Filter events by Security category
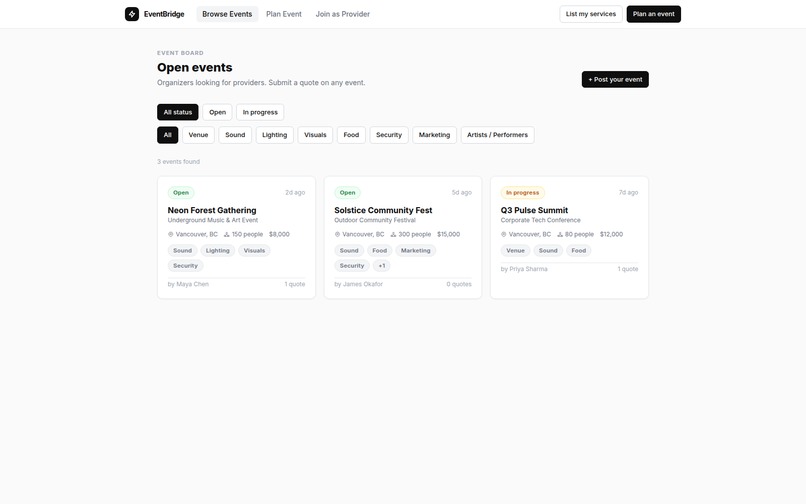The width and height of the screenshot is (806, 504). 389,135
